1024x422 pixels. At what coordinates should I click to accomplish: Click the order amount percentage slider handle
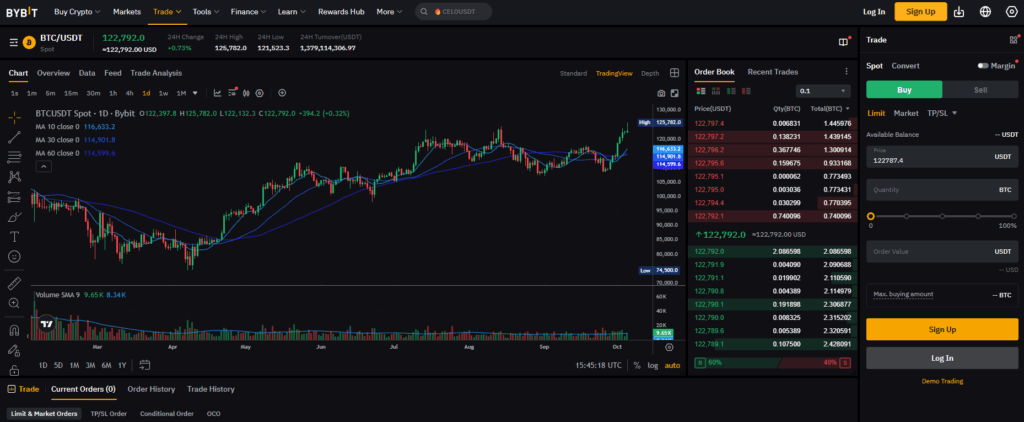pos(870,216)
